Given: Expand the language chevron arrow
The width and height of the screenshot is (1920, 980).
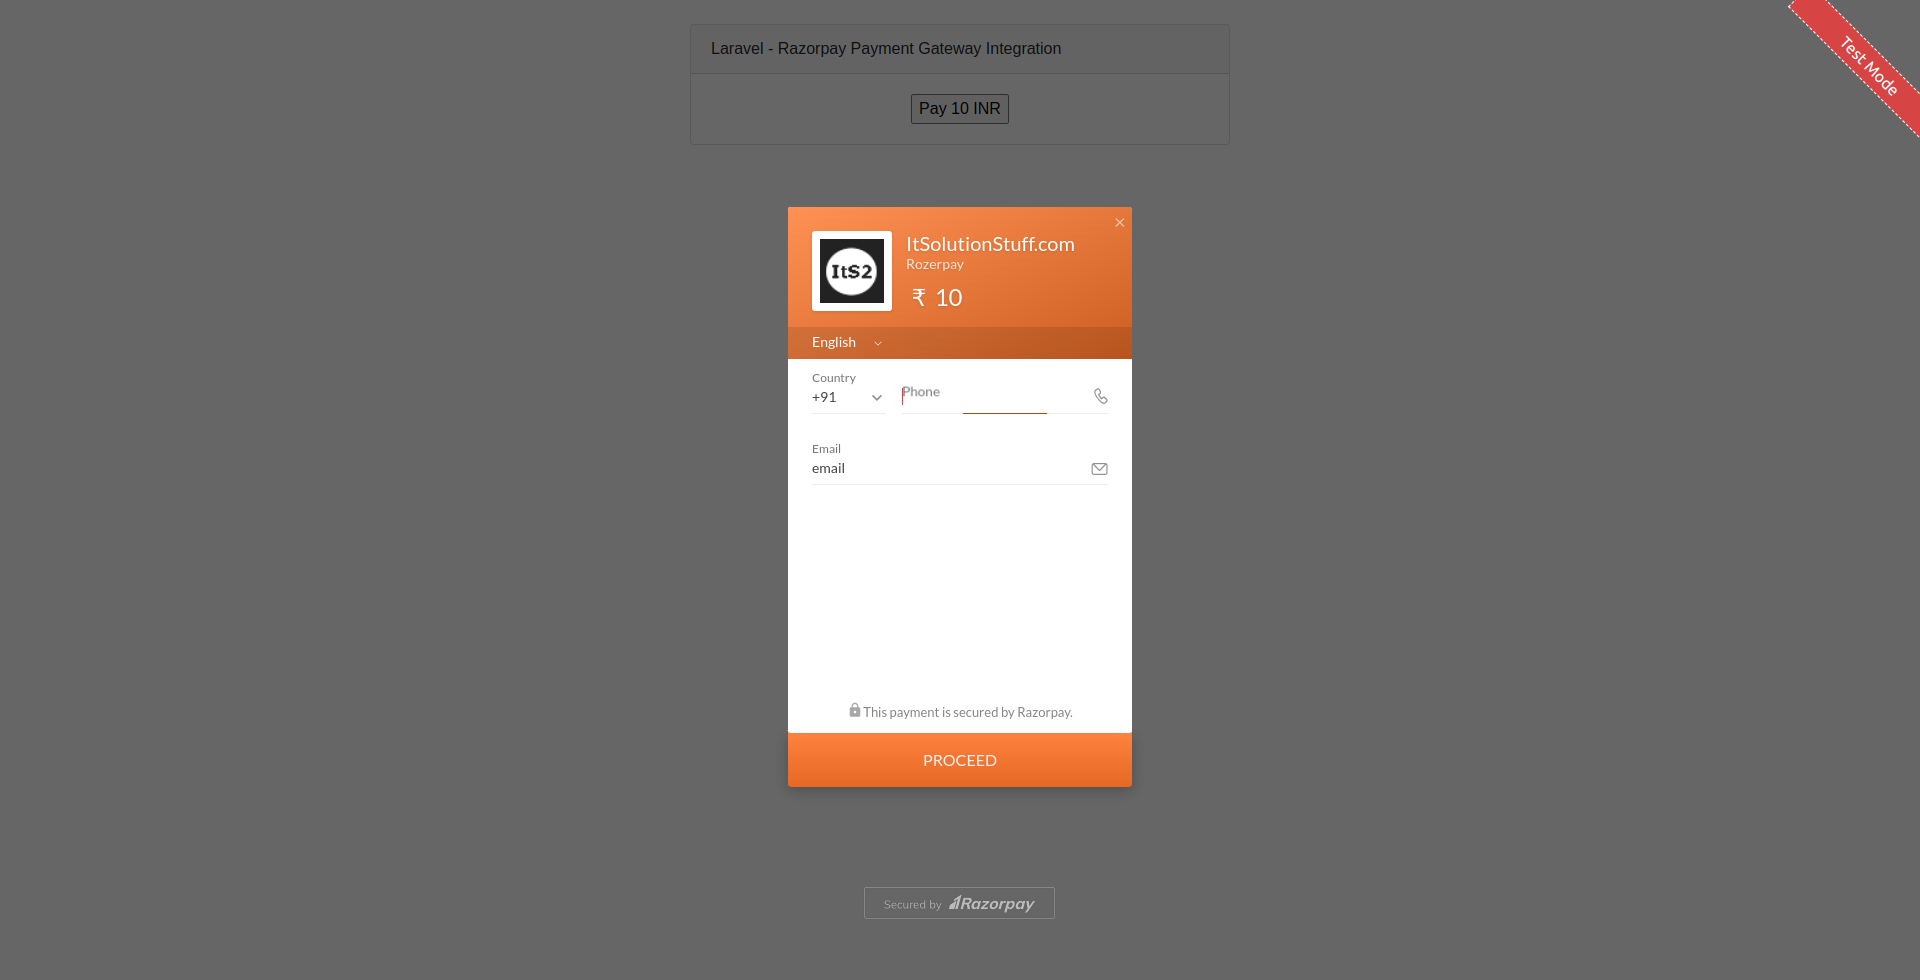Looking at the screenshot, I should click(x=878, y=344).
